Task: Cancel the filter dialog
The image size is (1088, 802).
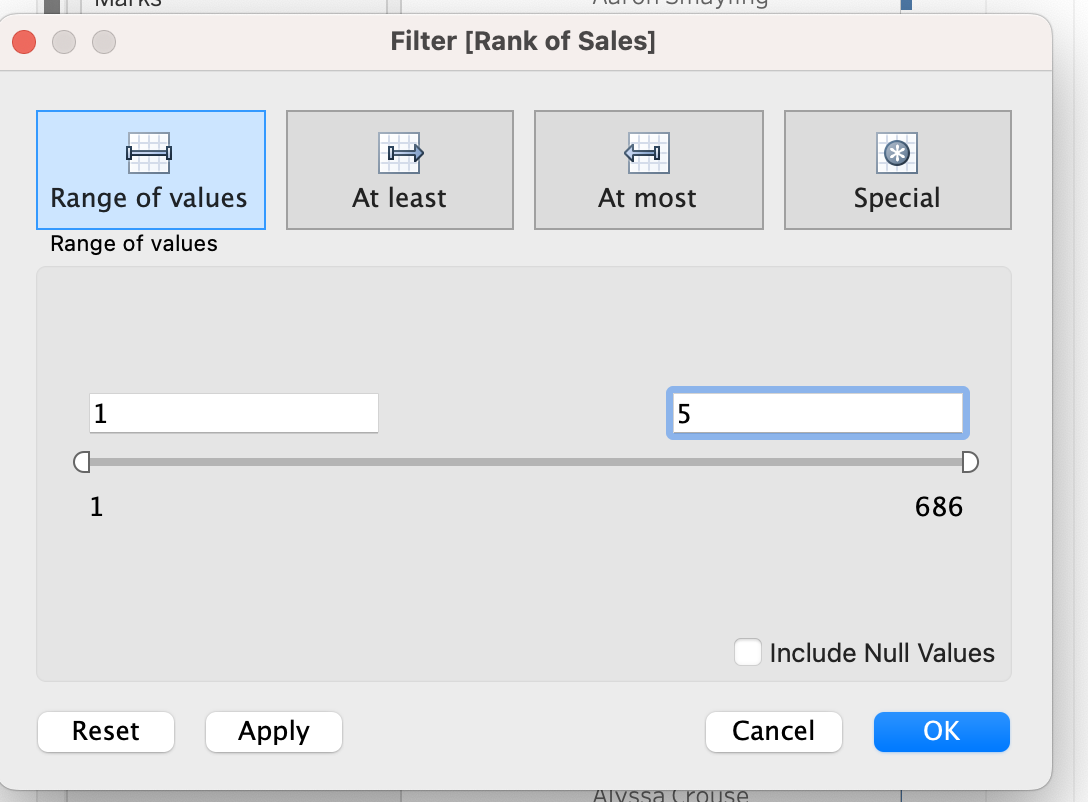Action: (x=774, y=731)
